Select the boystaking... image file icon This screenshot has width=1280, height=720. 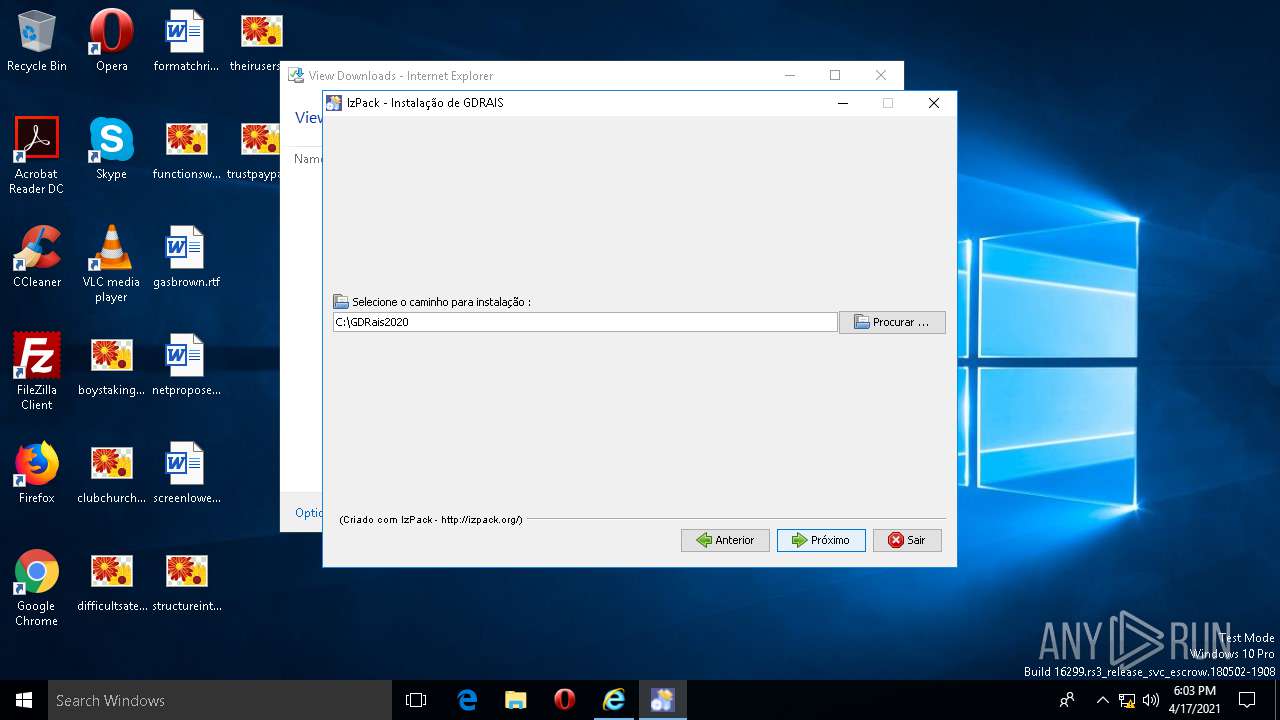tap(111, 365)
